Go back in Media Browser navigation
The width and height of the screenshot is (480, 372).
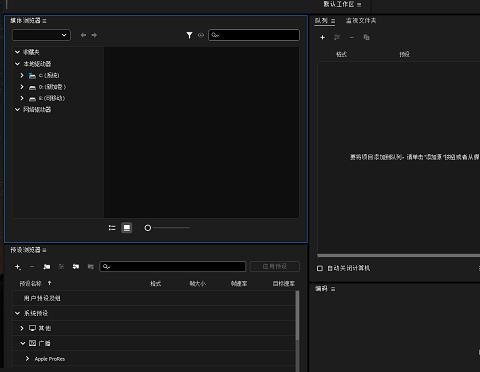point(83,35)
